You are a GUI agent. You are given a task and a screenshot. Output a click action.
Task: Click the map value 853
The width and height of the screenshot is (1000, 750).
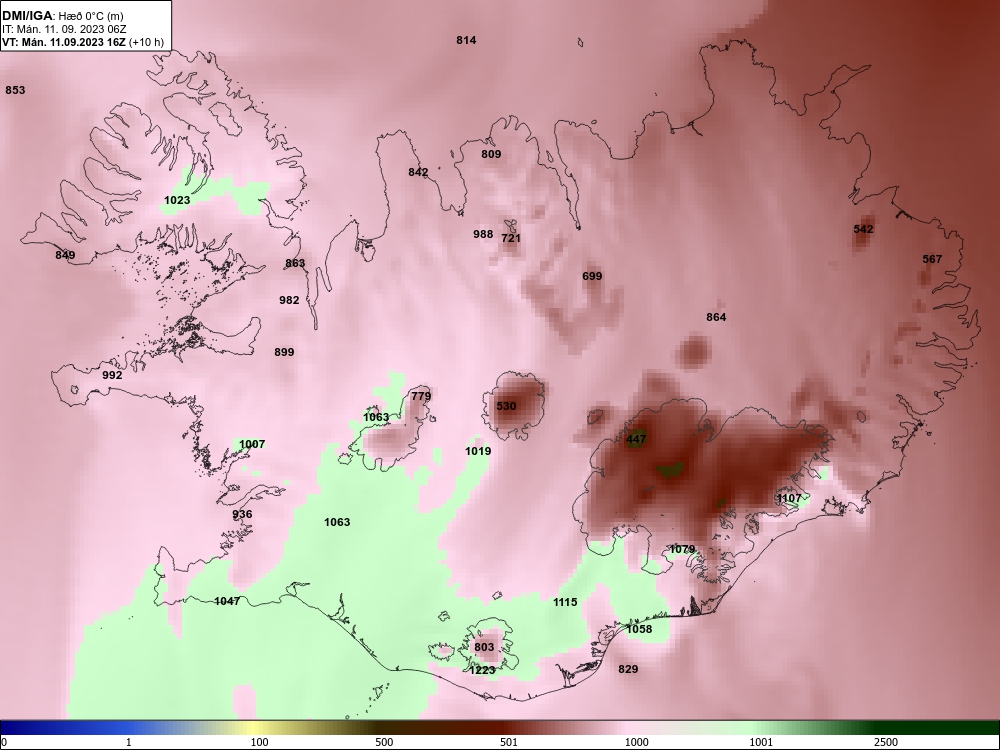coord(15,91)
